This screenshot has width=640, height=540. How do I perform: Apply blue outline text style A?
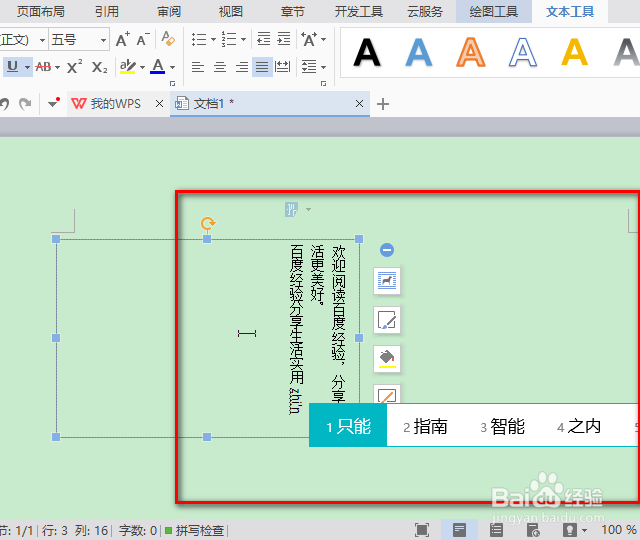click(523, 52)
